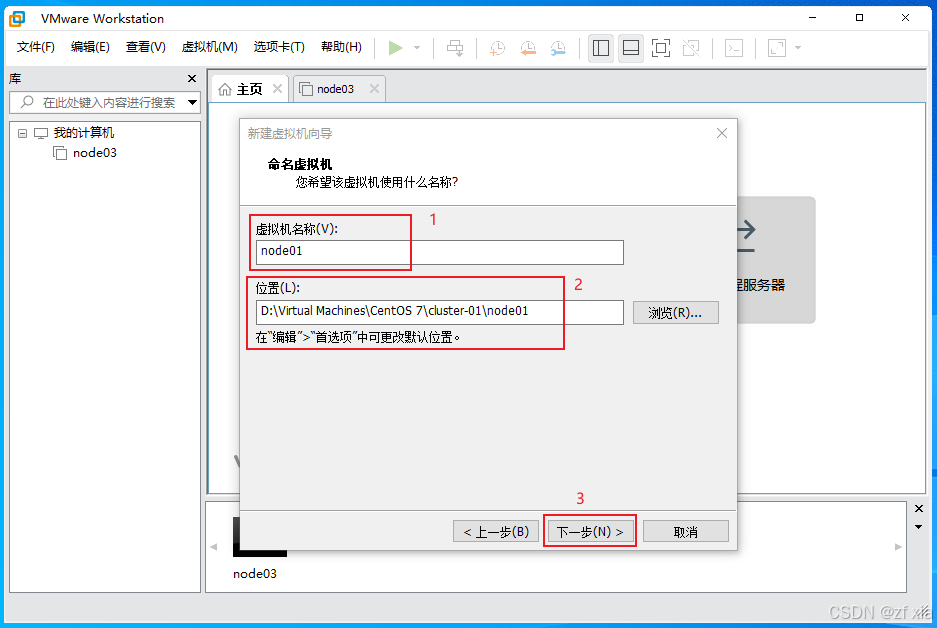Toggle the thumbnail bar view icon

pos(631,48)
